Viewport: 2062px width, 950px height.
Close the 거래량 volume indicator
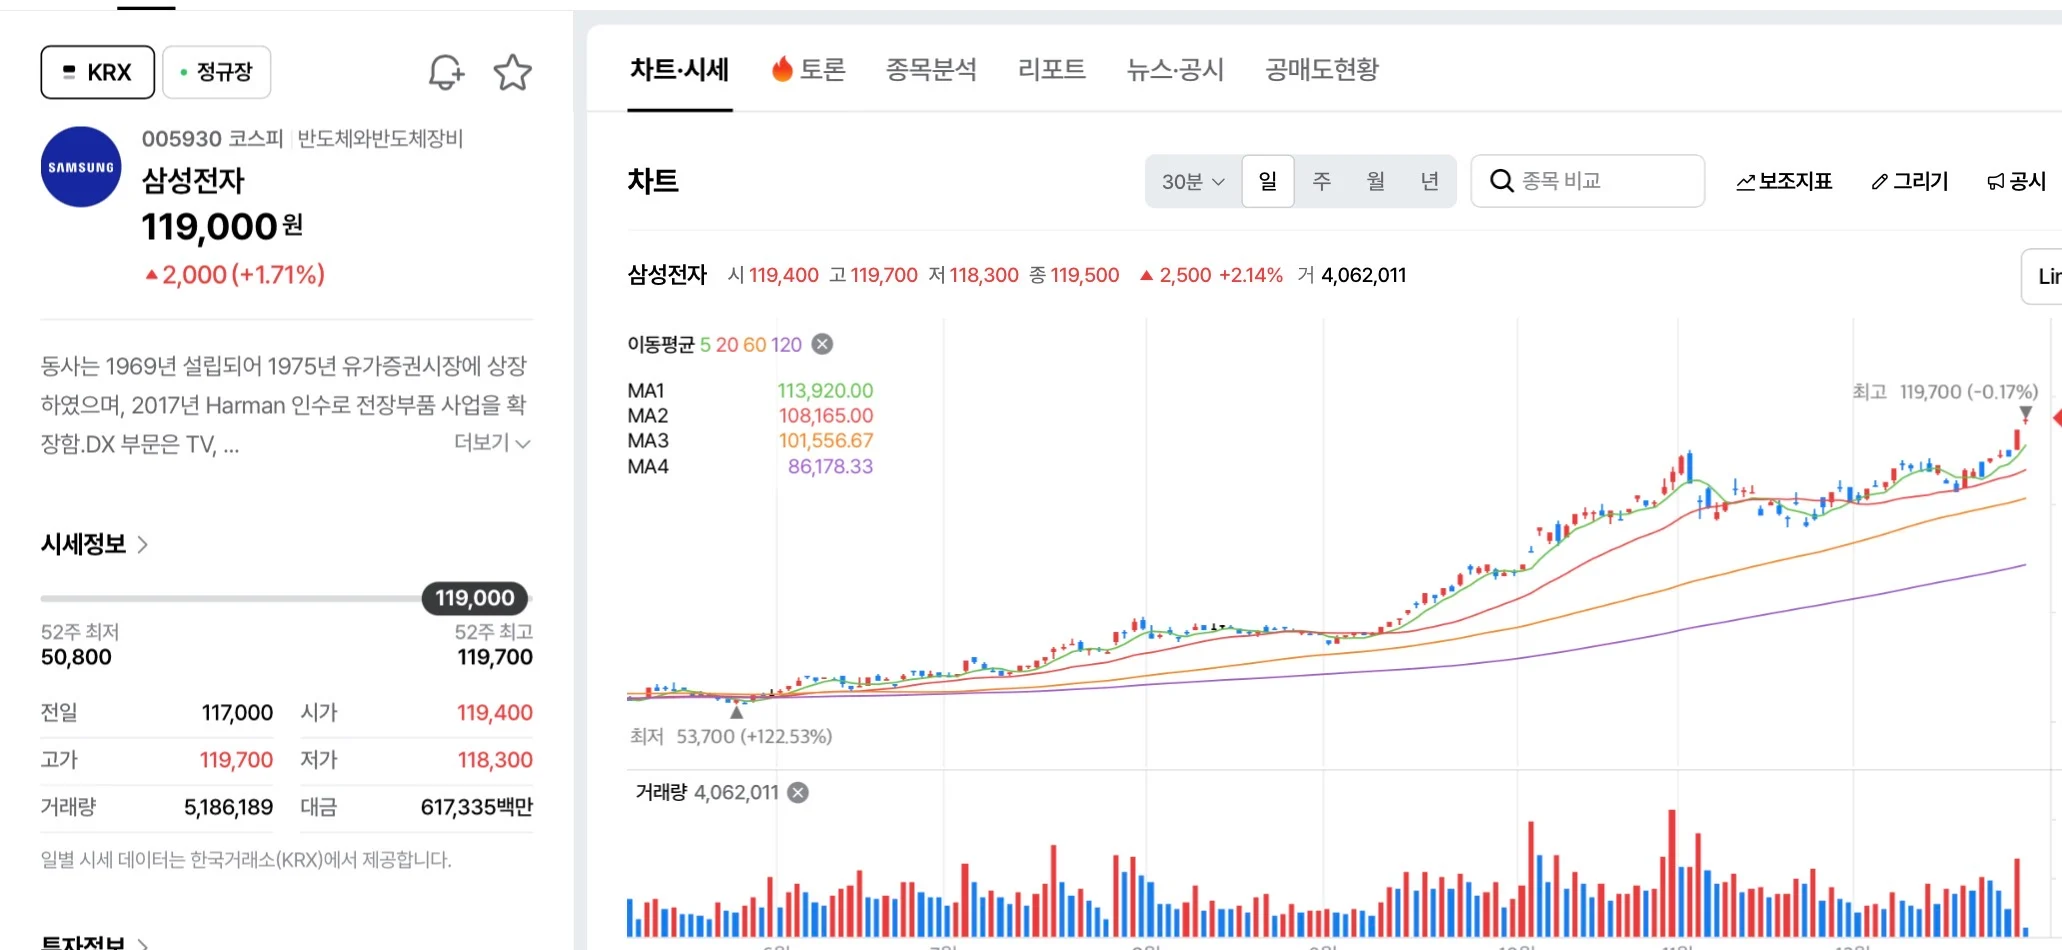coord(797,792)
